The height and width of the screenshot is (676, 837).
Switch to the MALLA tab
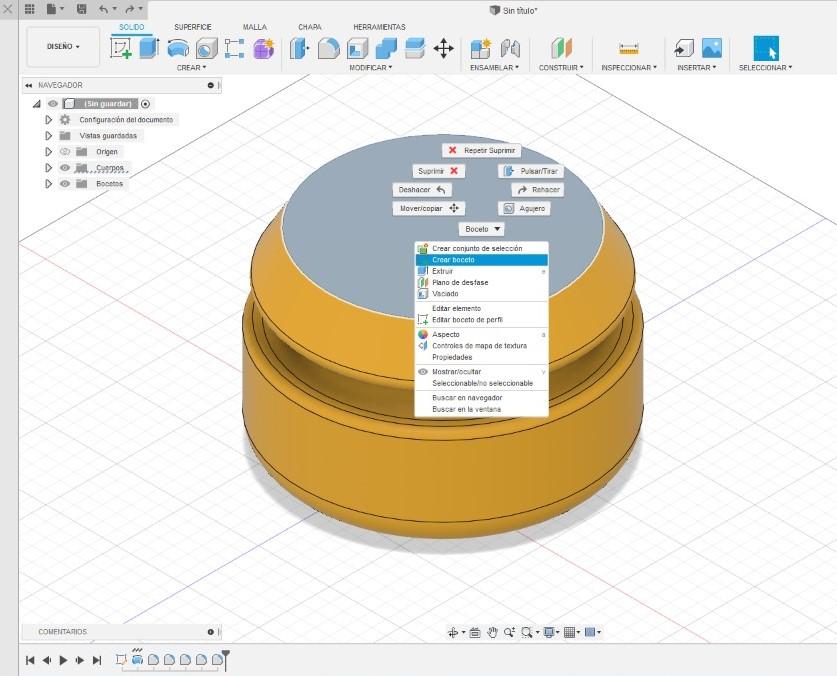[x=255, y=27]
